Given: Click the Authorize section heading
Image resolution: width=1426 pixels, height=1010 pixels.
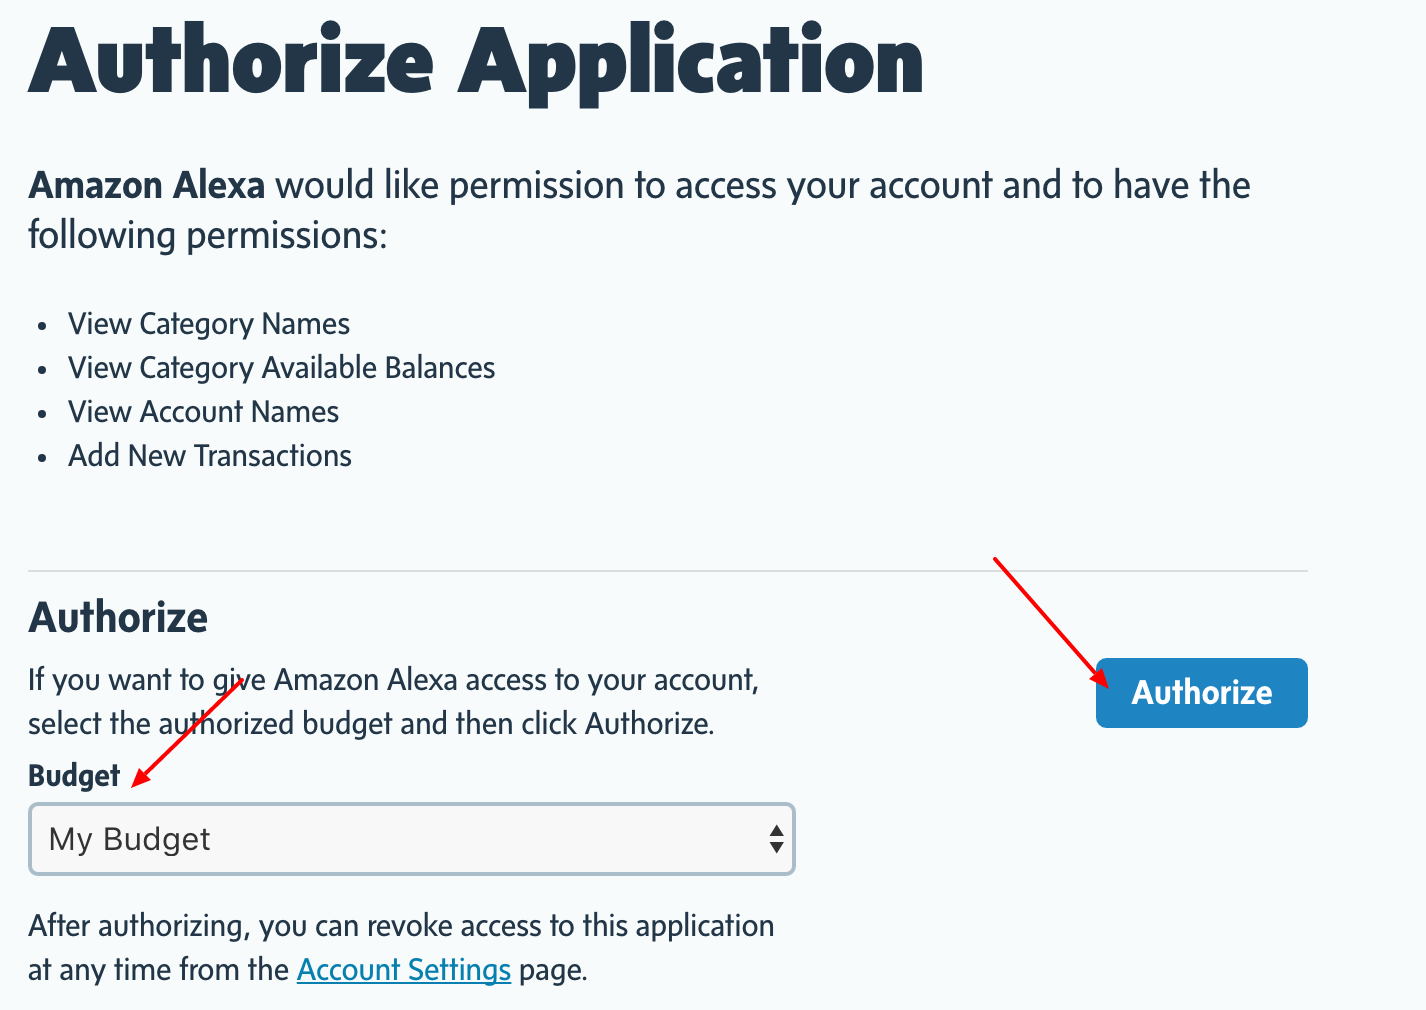Looking at the screenshot, I should click(x=118, y=617).
